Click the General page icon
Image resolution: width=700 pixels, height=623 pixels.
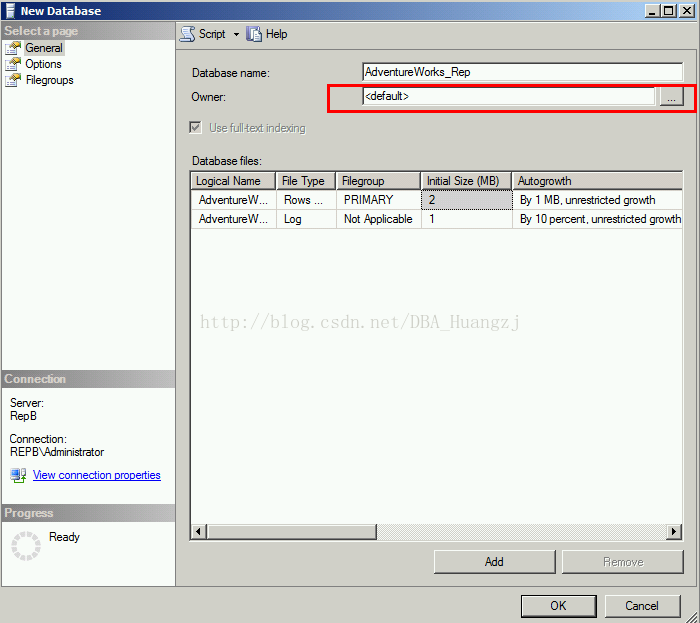click(13, 48)
